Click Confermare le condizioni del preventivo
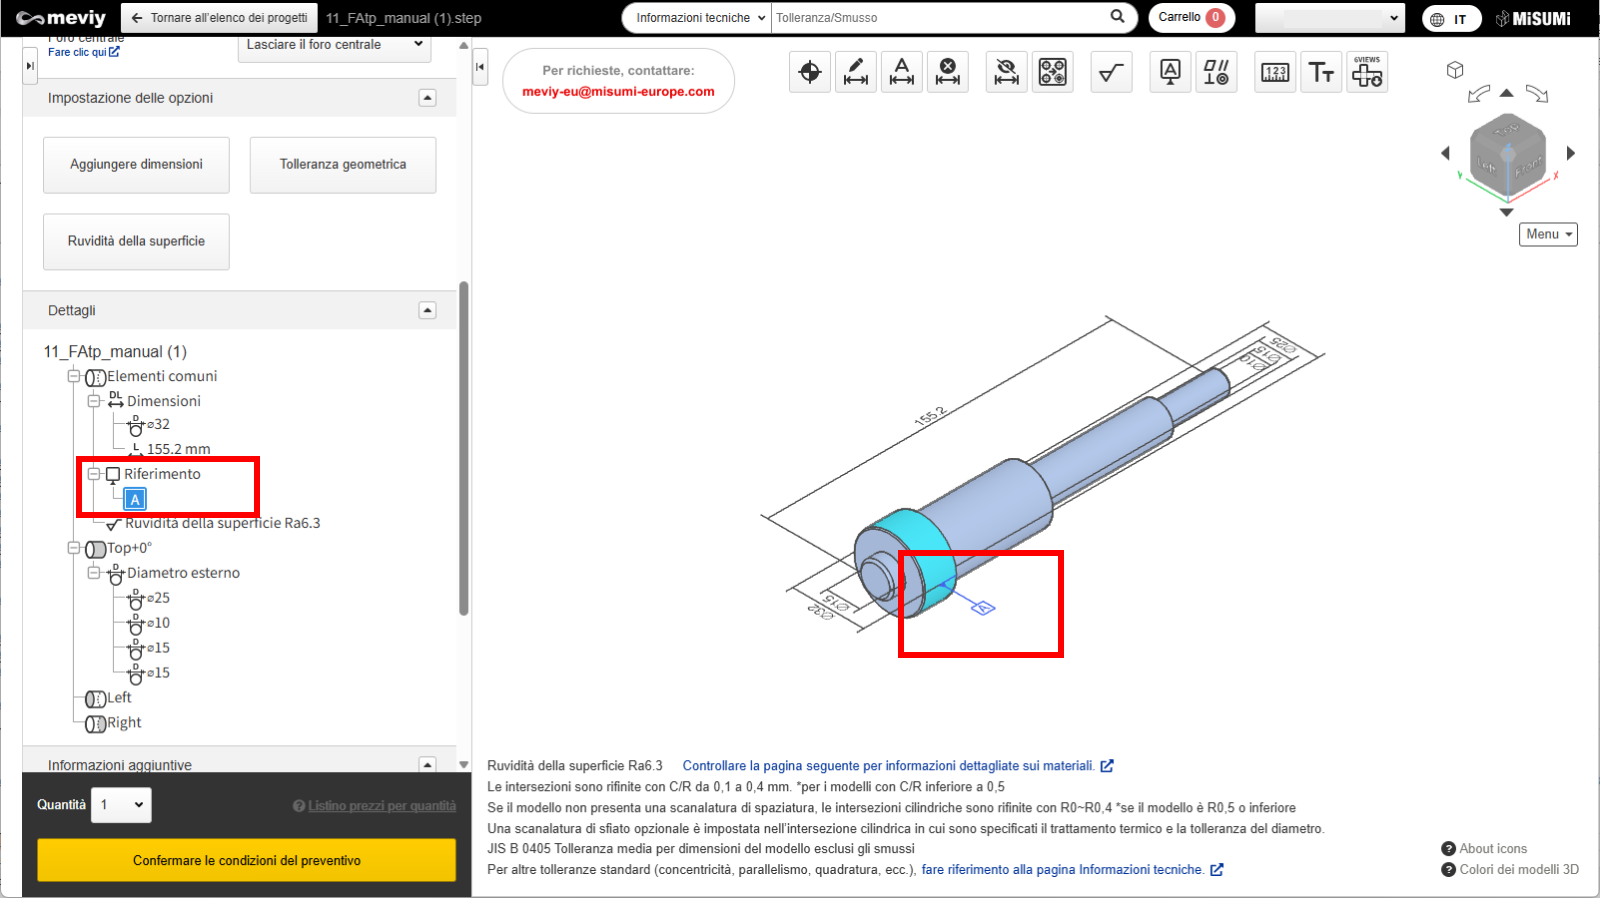The width and height of the screenshot is (1600, 900). coord(247,860)
